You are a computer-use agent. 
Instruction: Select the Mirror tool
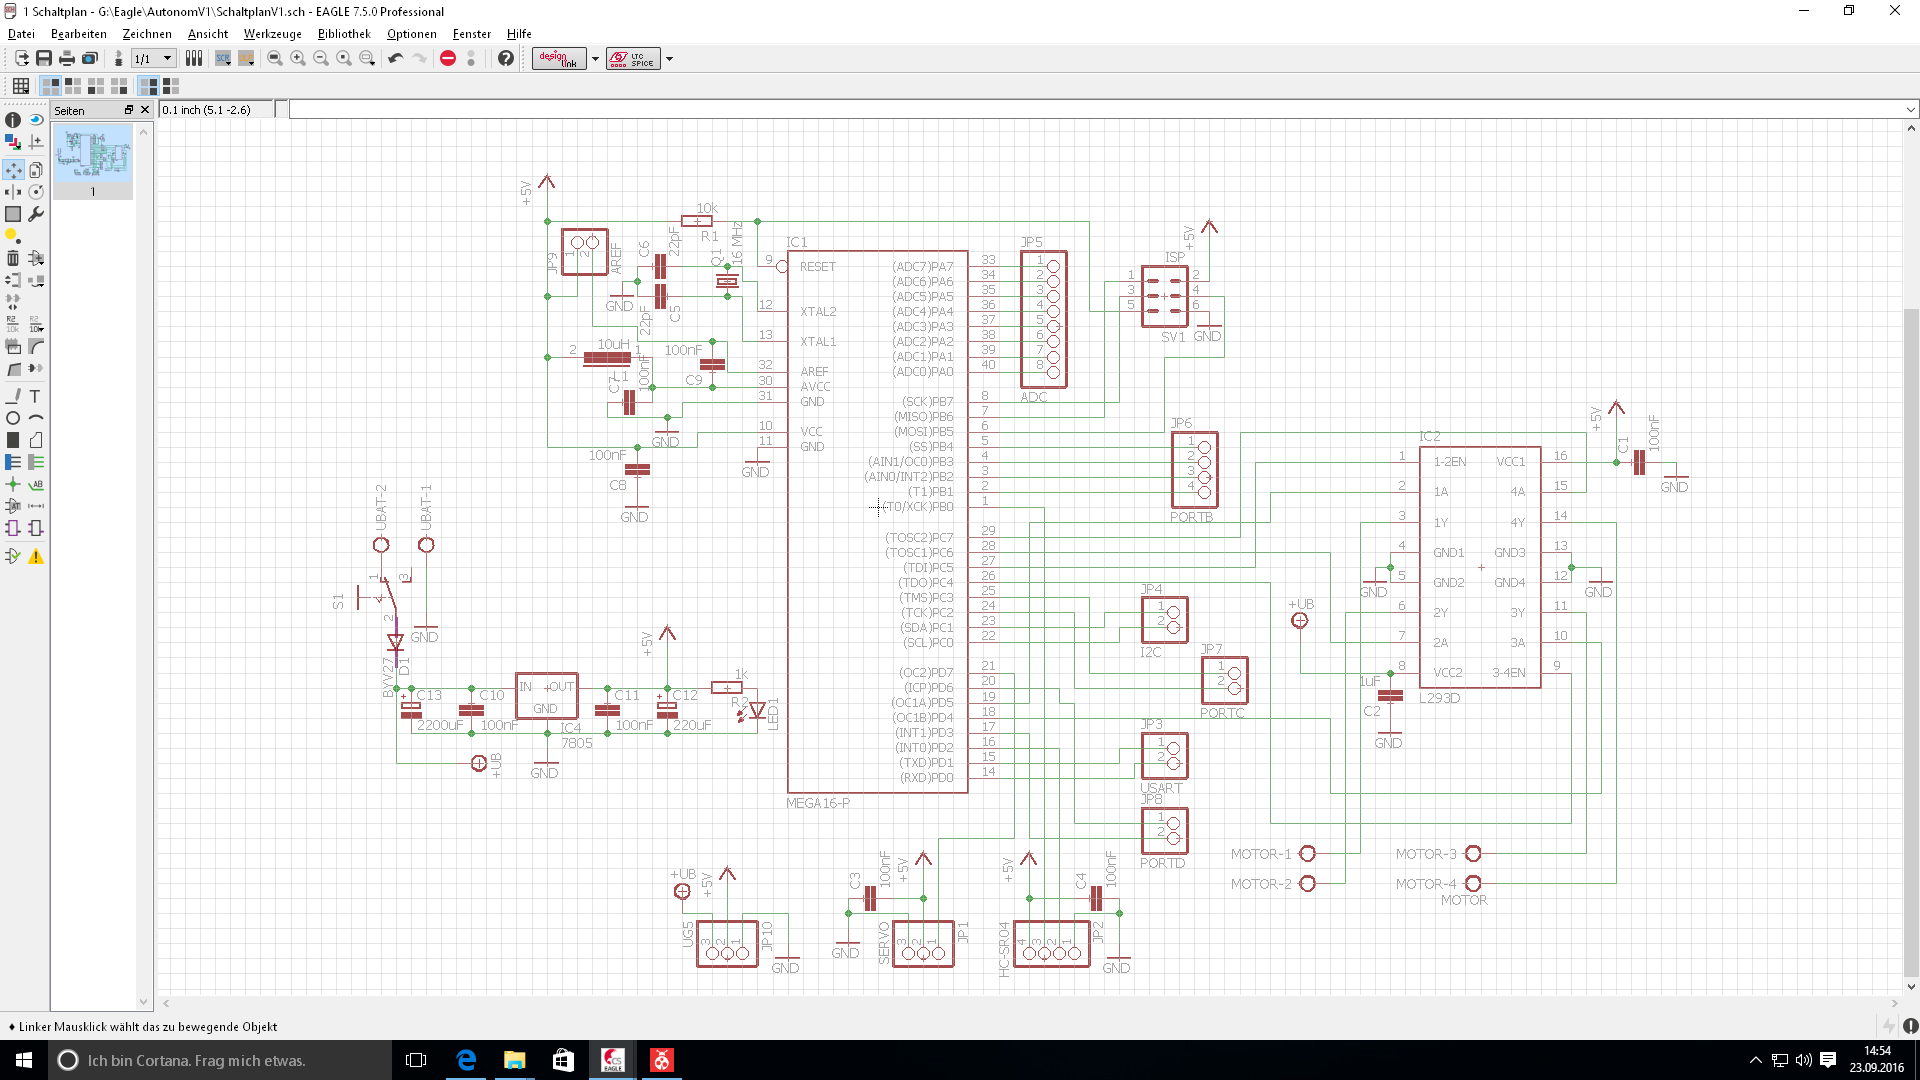13,192
